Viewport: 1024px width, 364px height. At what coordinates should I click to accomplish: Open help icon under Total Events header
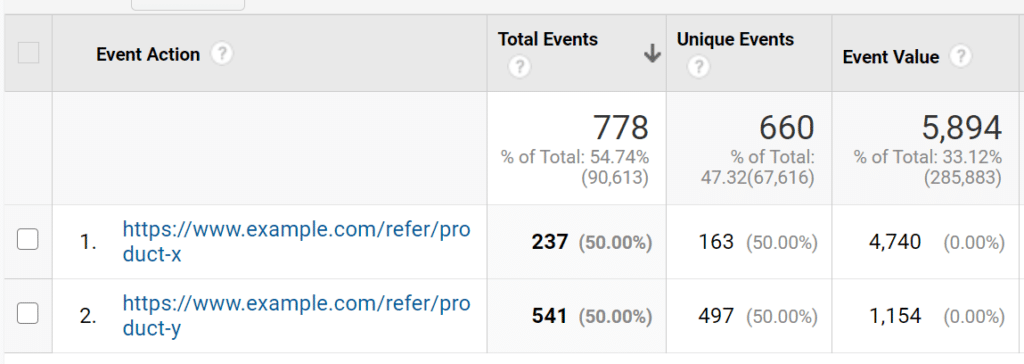tap(519, 67)
